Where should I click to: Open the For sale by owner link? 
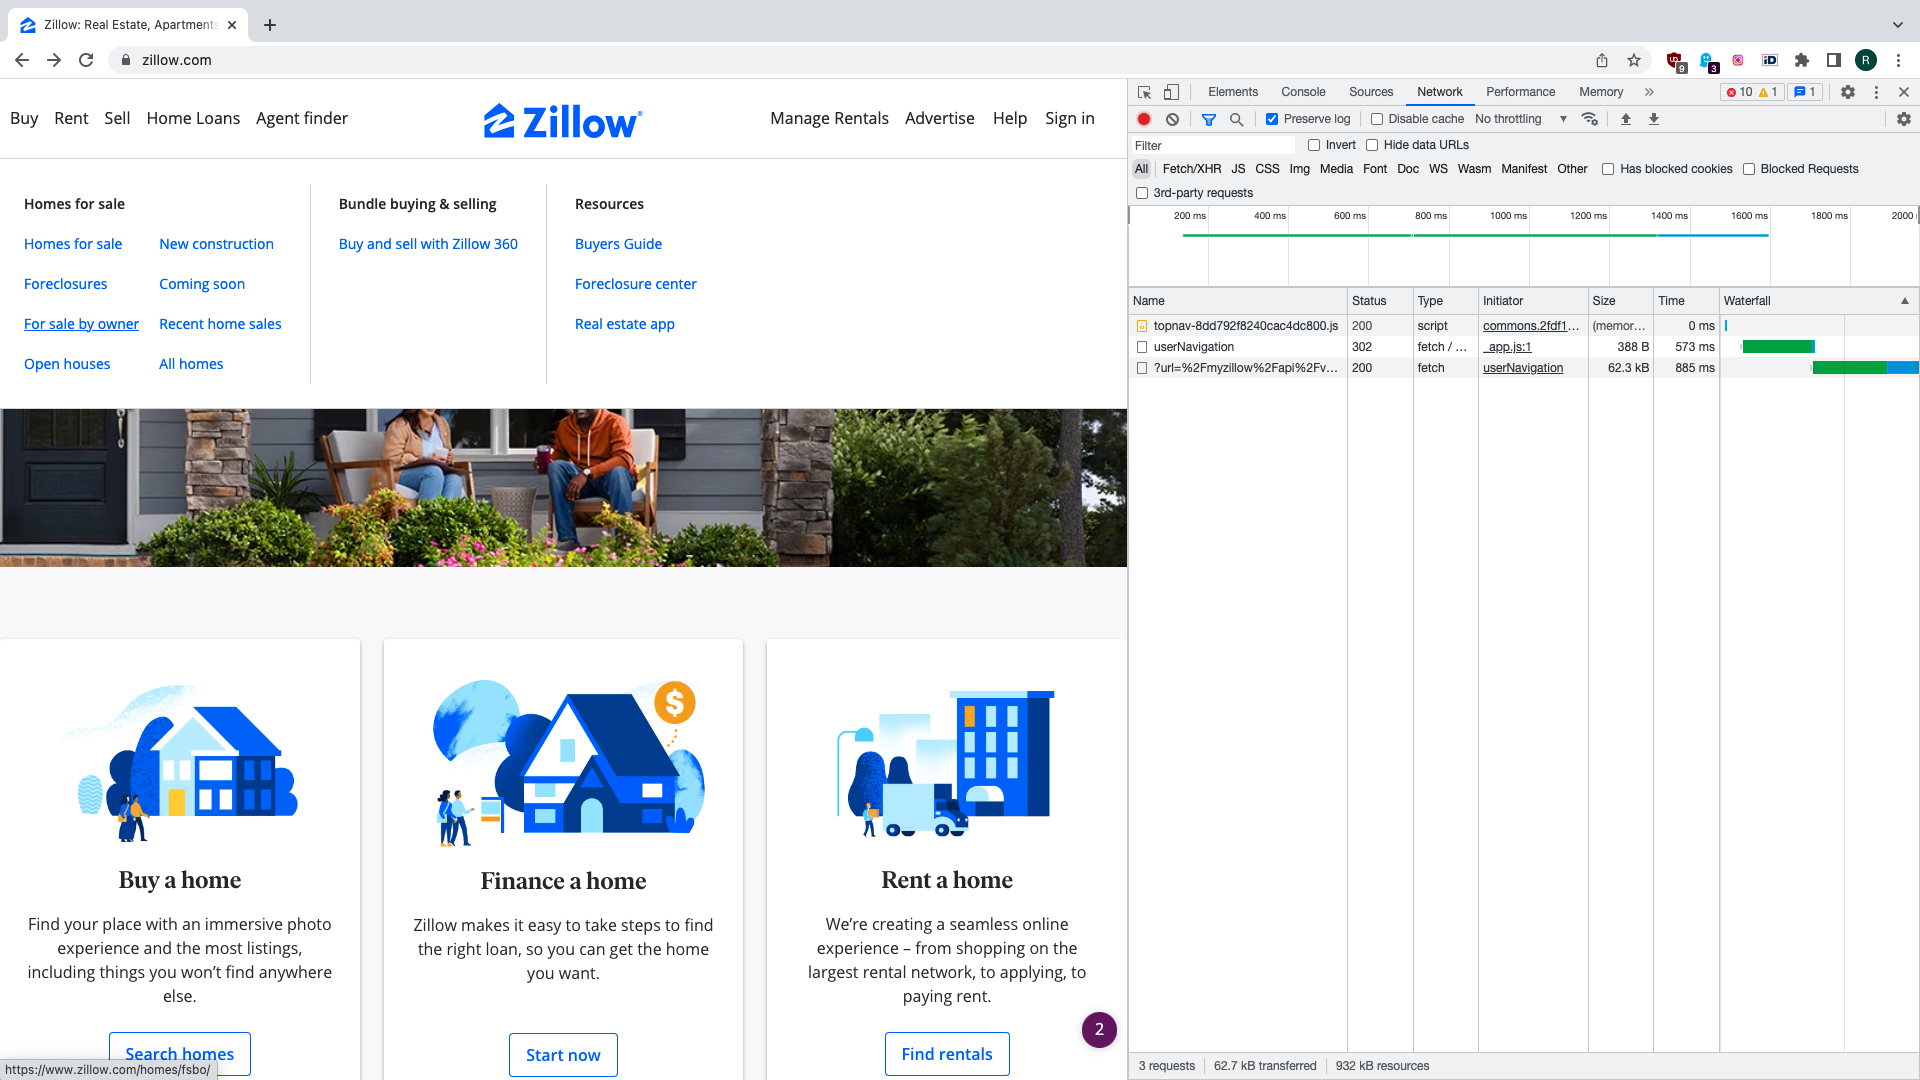[x=81, y=324]
